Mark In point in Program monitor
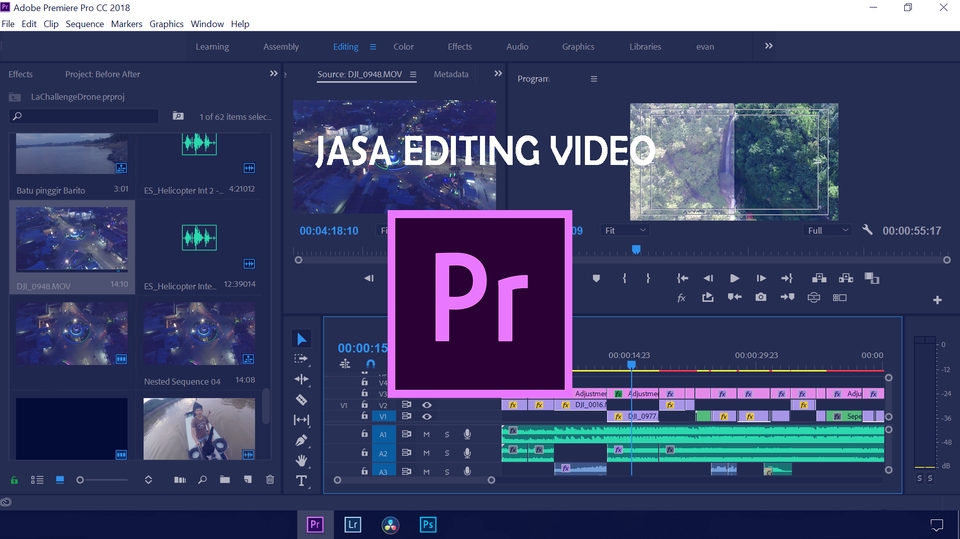 pyautogui.click(x=624, y=278)
